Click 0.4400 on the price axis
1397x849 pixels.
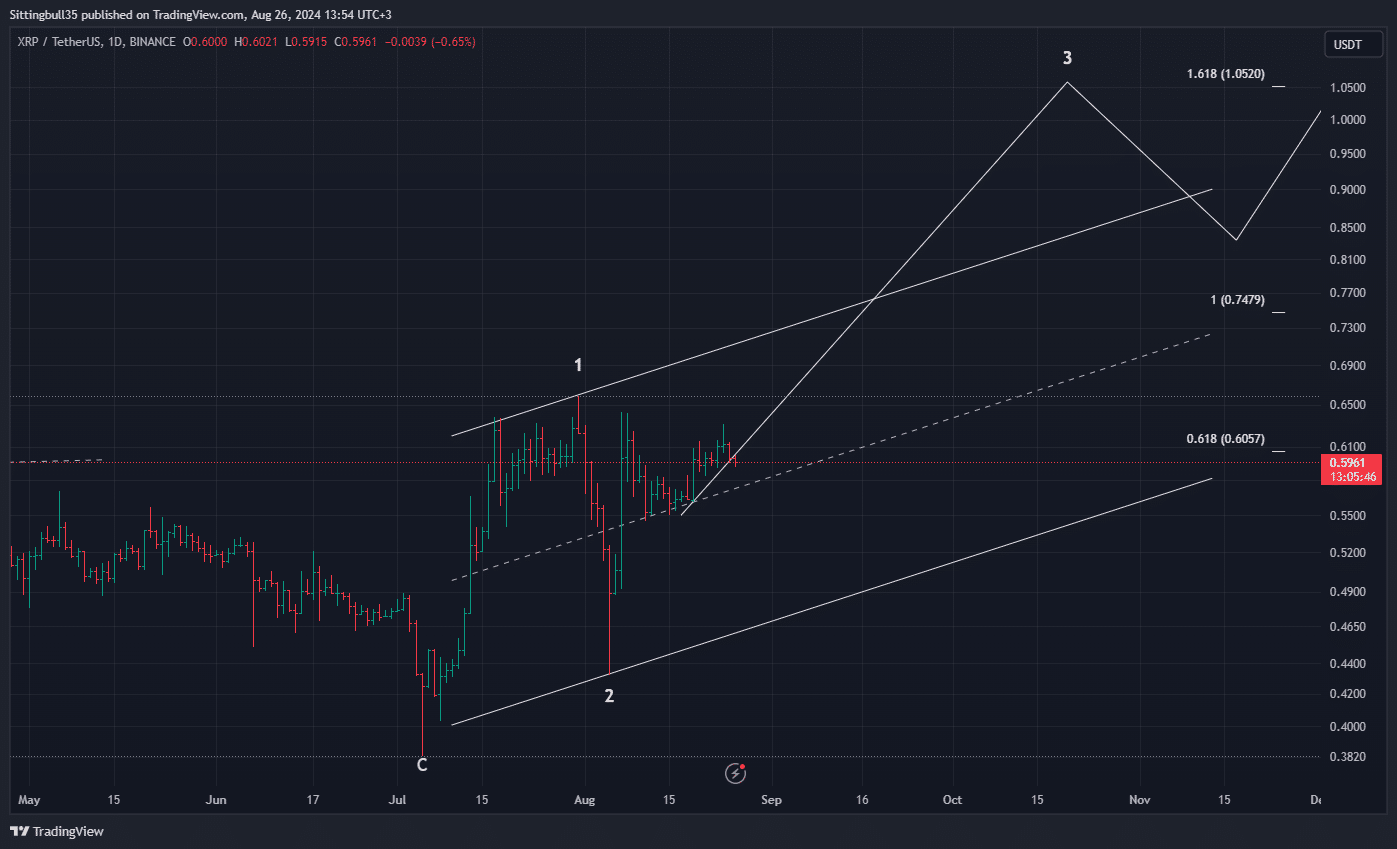tap(1348, 663)
